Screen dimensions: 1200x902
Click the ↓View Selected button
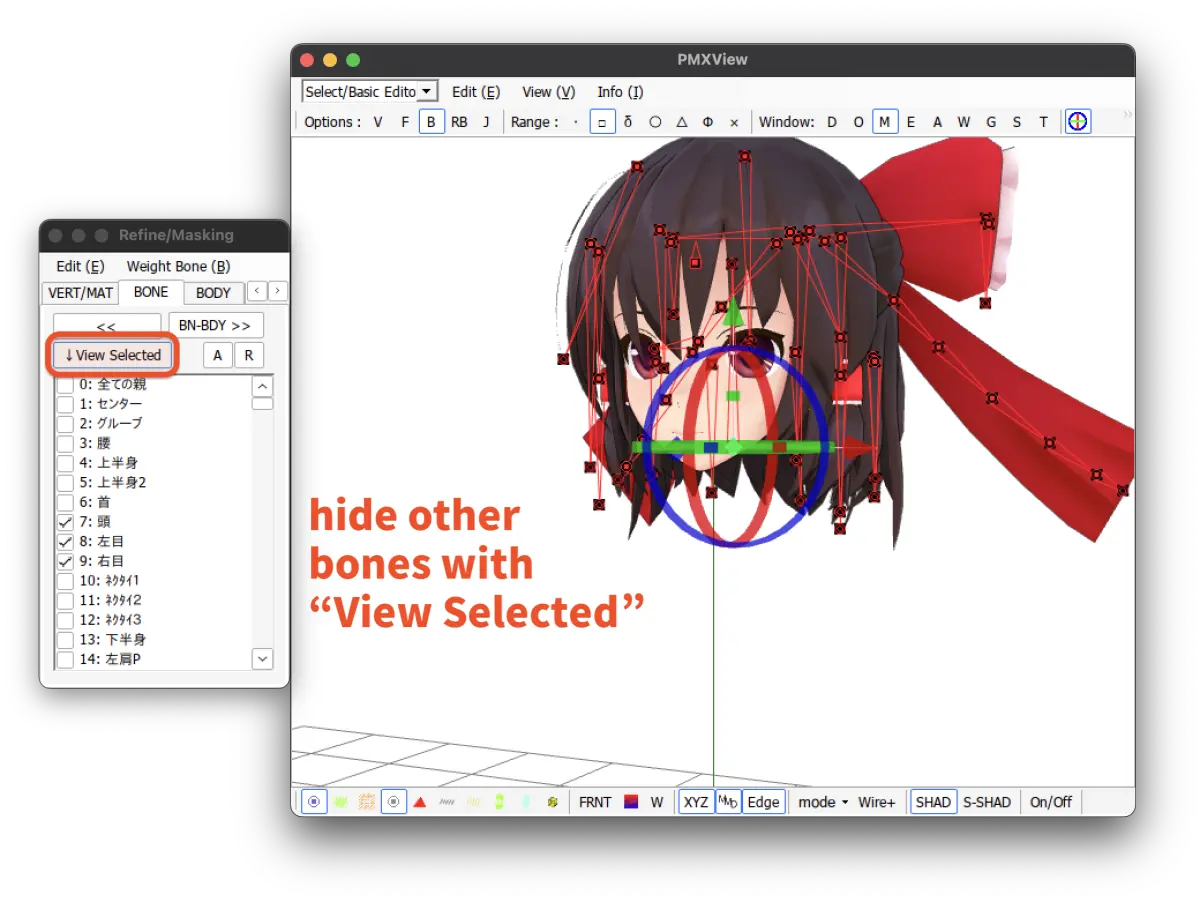pyautogui.click(x=113, y=355)
